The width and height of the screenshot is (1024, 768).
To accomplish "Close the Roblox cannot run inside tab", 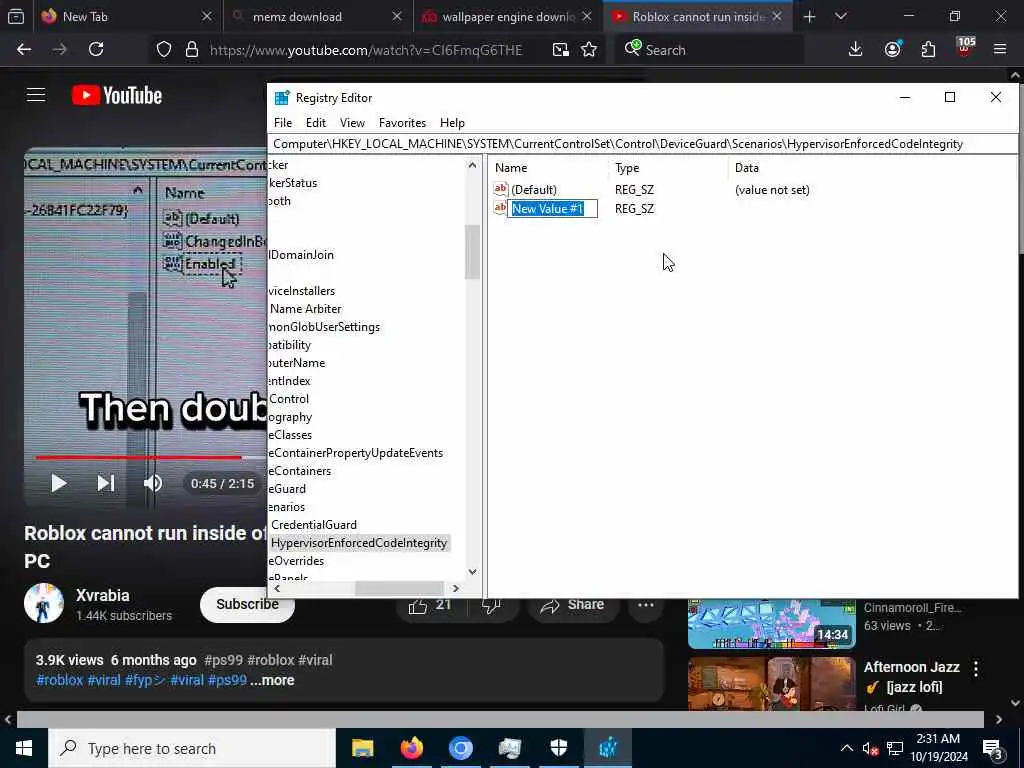I will click(x=776, y=17).
